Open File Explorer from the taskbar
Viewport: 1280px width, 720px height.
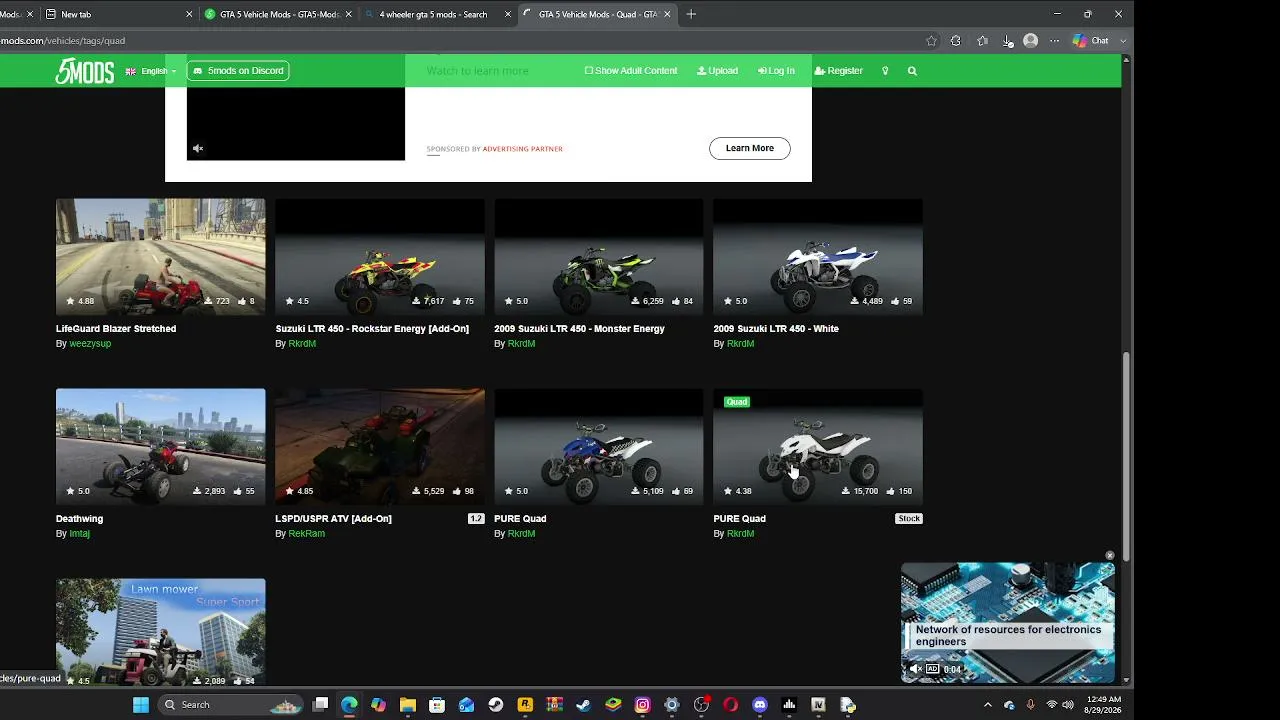click(x=408, y=705)
